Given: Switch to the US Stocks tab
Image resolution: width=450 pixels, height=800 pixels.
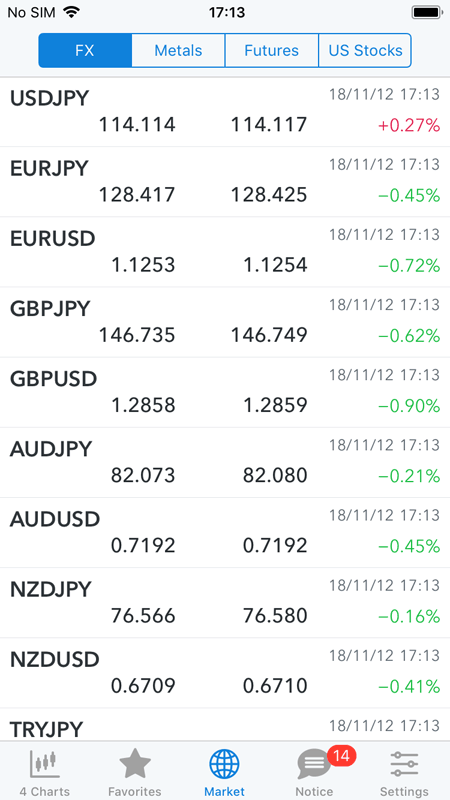Looking at the screenshot, I should coord(365,51).
